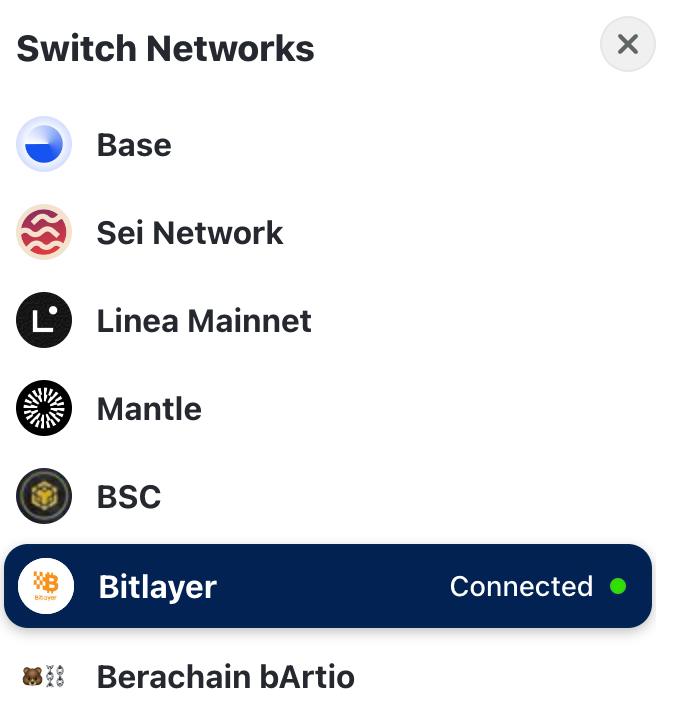This screenshot has width=676, height=722.
Task: Click the Connected status text
Action: tap(521, 586)
